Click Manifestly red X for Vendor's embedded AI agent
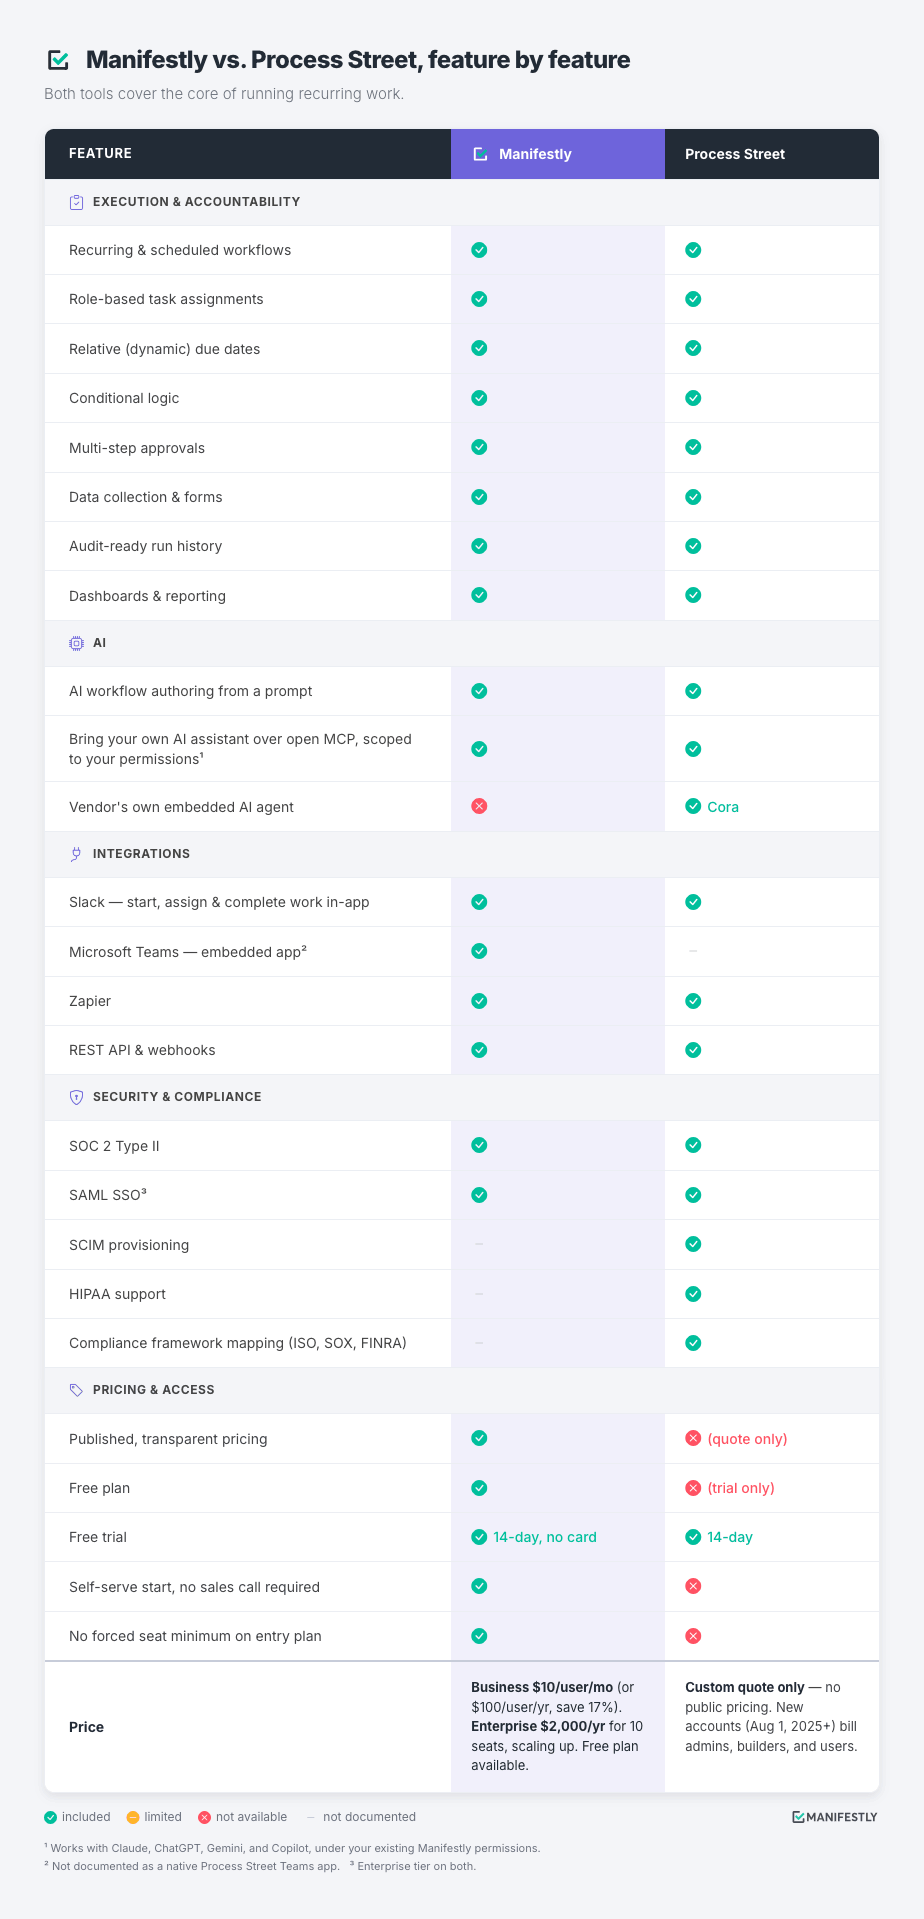This screenshot has height=1919, width=924. coord(479,806)
